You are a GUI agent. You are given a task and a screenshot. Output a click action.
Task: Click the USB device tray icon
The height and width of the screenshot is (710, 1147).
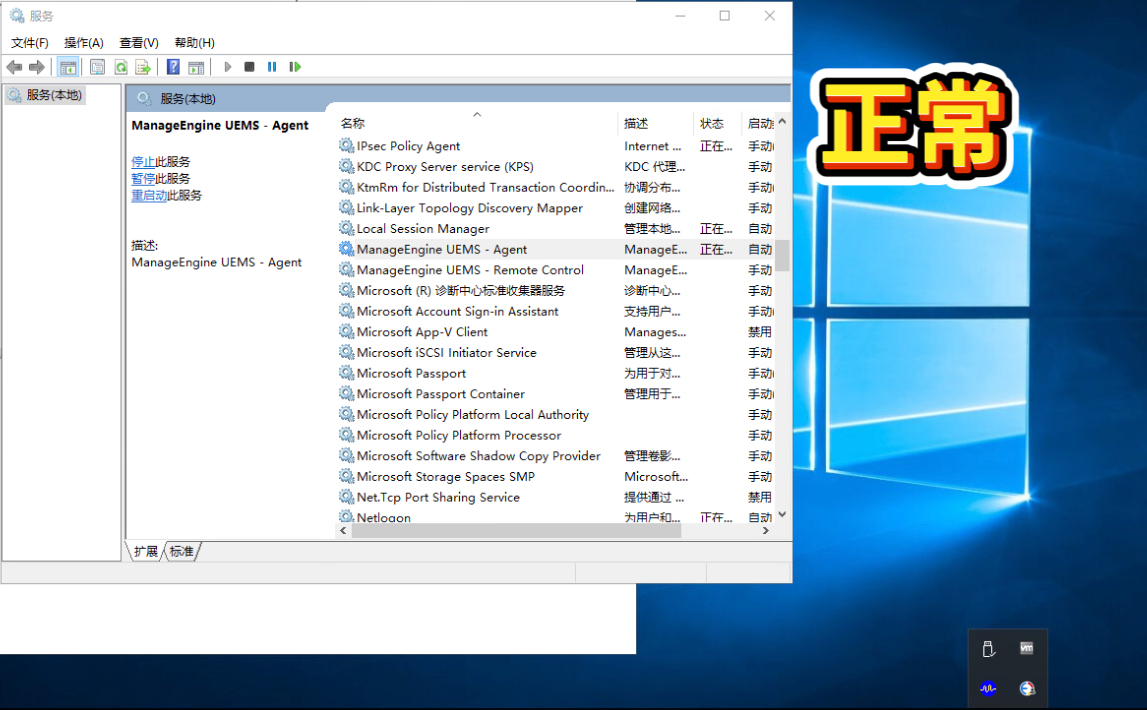pyautogui.click(x=988, y=649)
